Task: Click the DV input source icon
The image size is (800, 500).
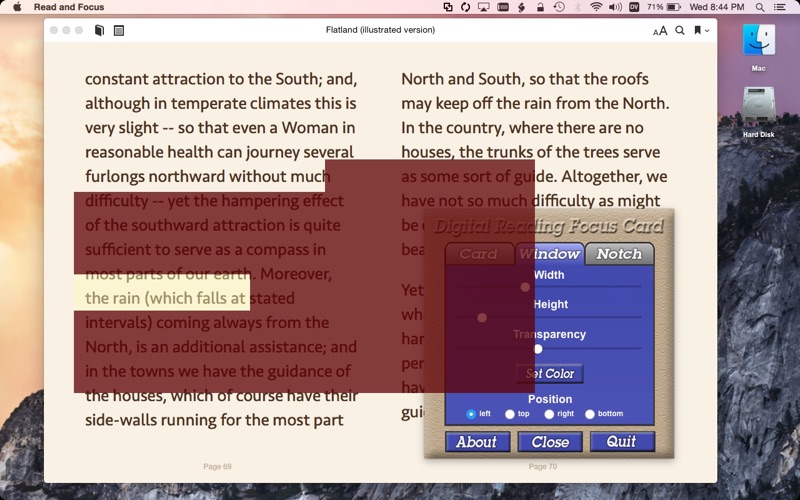Action: point(634,7)
